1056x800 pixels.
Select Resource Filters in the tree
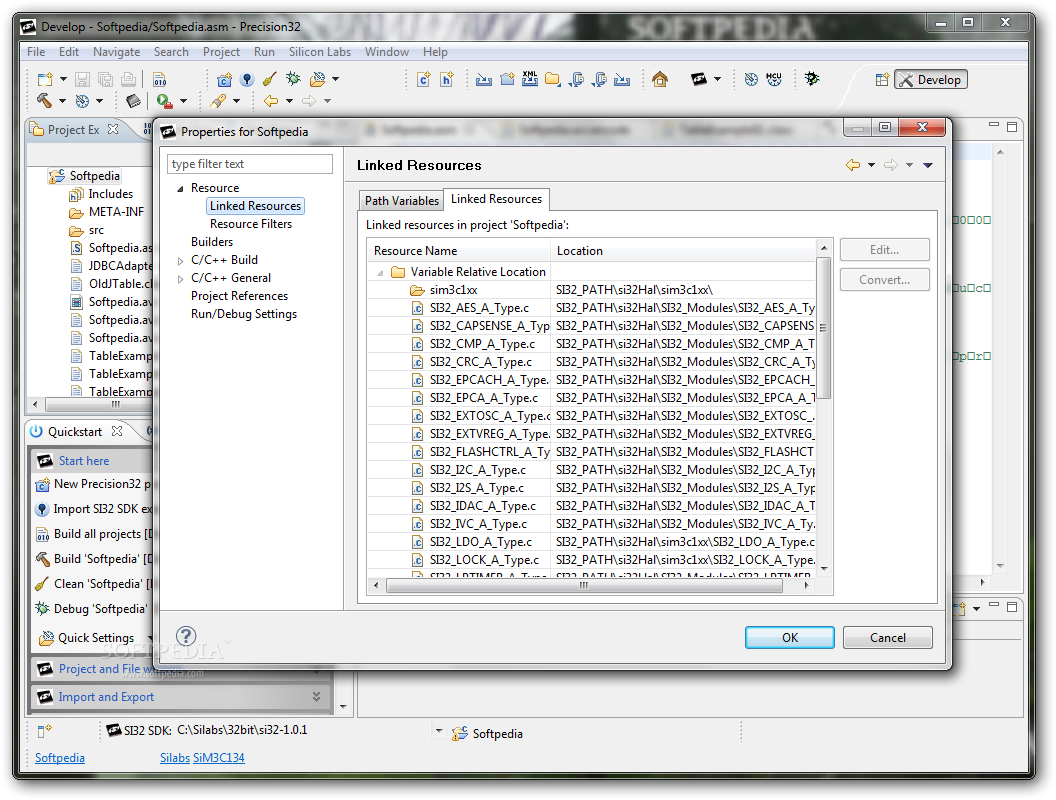[x=251, y=224]
